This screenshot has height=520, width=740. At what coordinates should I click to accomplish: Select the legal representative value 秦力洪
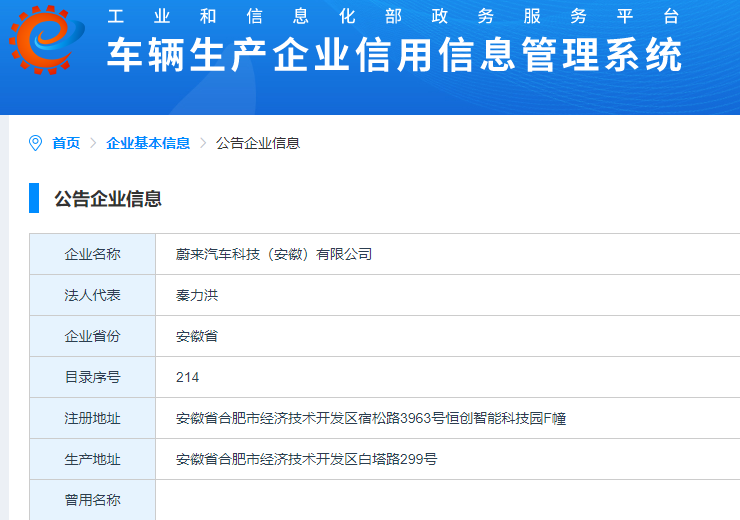[x=197, y=295]
